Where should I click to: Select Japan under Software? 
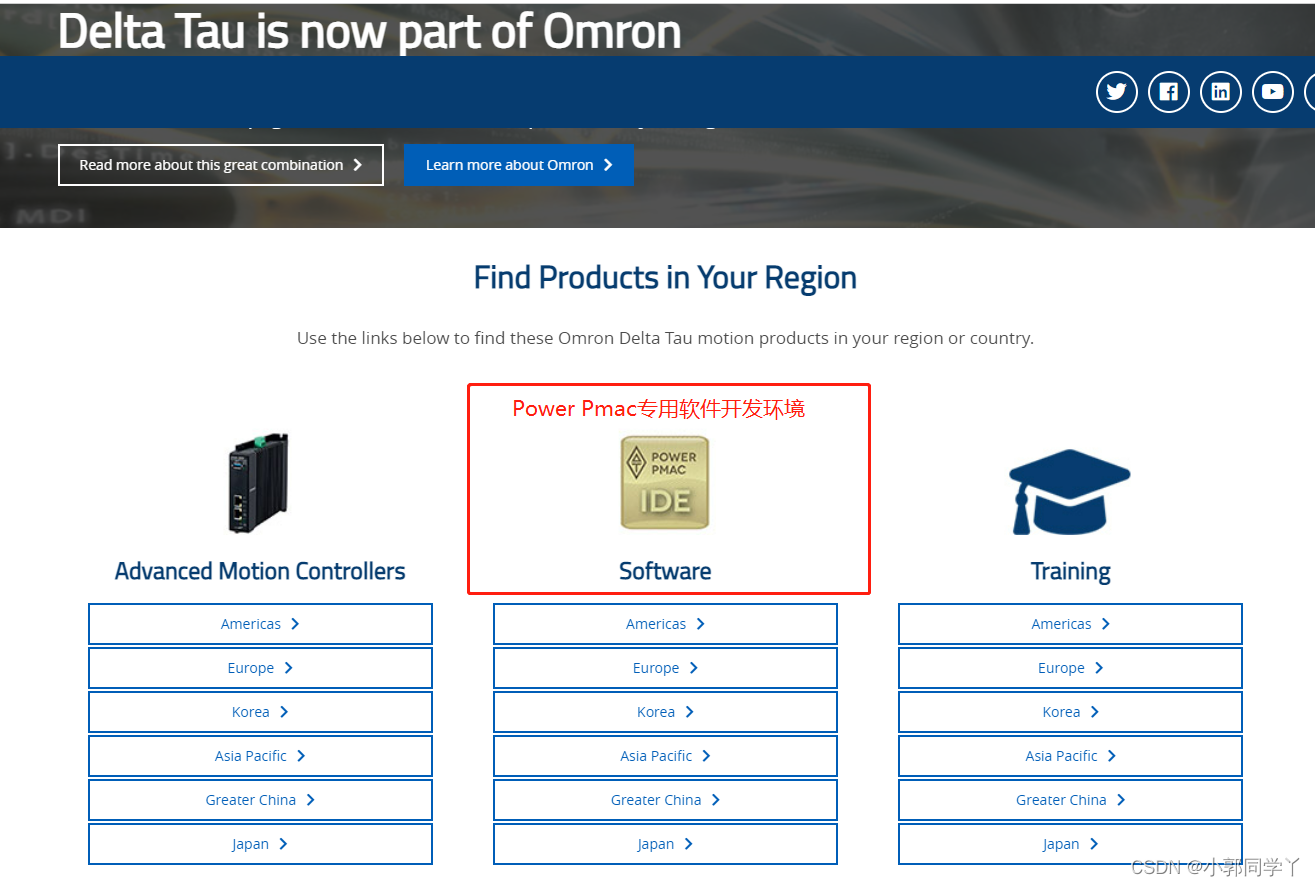coord(665,844)
